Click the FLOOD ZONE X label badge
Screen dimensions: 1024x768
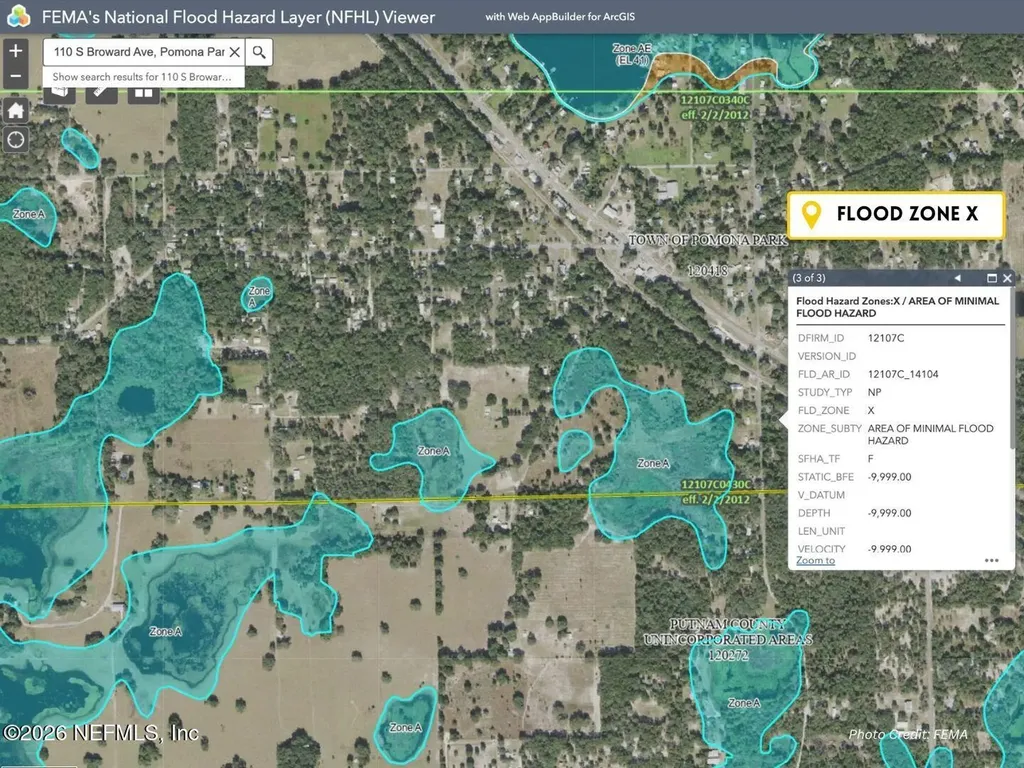point(895,215)
